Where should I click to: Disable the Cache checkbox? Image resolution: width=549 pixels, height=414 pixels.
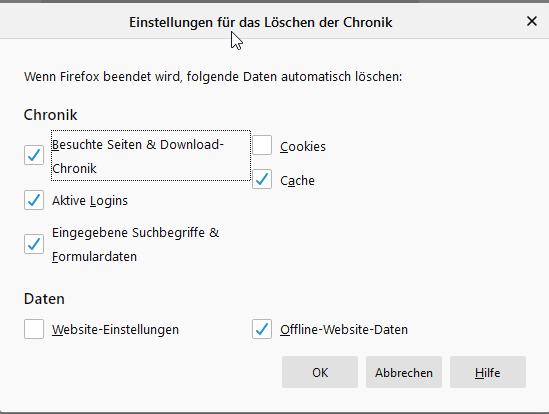[262, 179]
